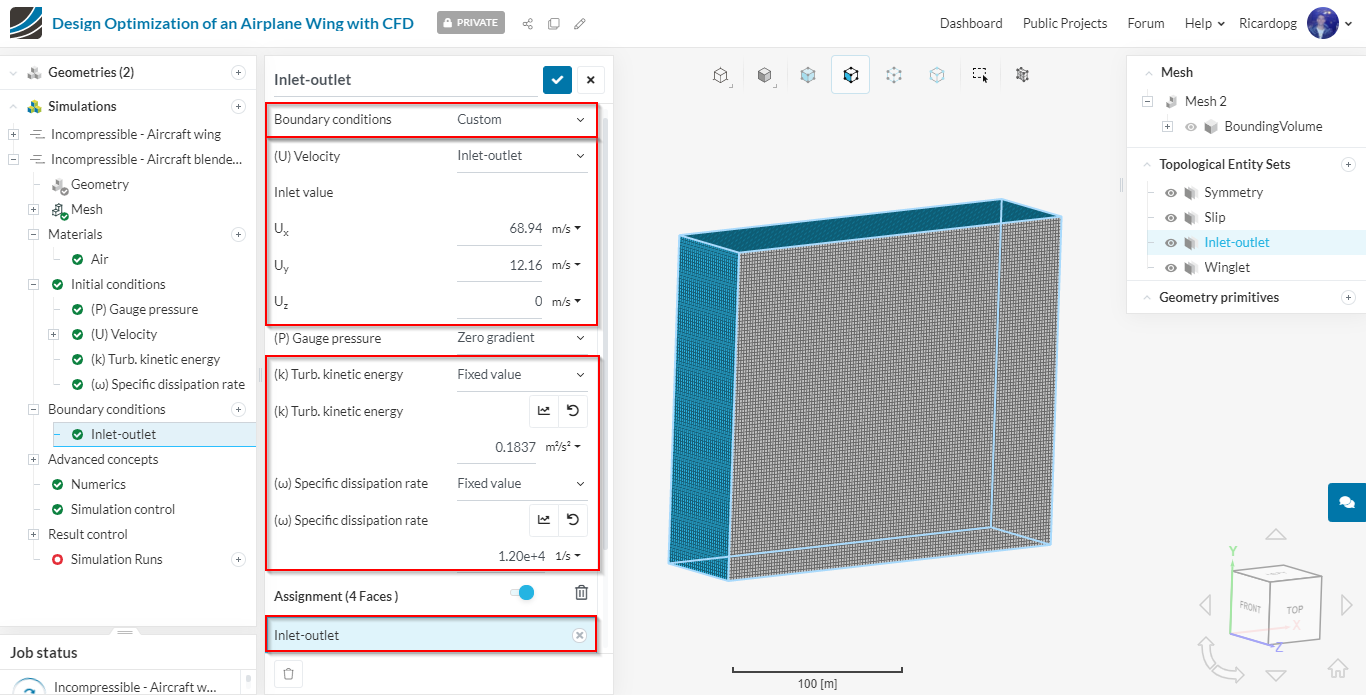Reset the Turb. kinetic energy value
This screenshot has height=695, width=1366.
(573, 409)
